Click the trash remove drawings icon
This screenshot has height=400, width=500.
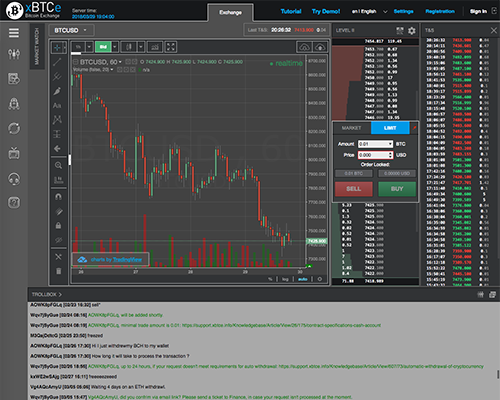pos(58,271)
